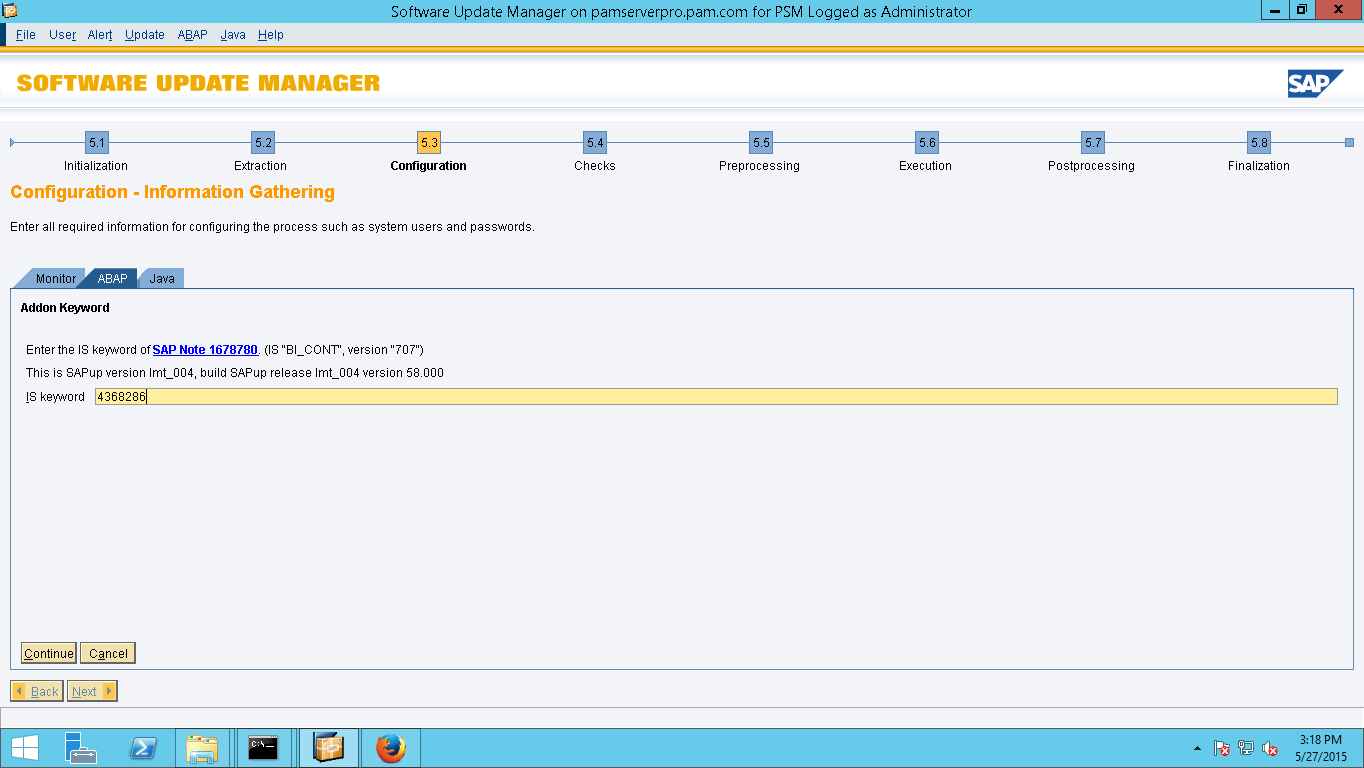Image resolution: width=1364 pixels, height=768 pixels.
Task: Launch Firefox from the taskbar
Action: 390,747
